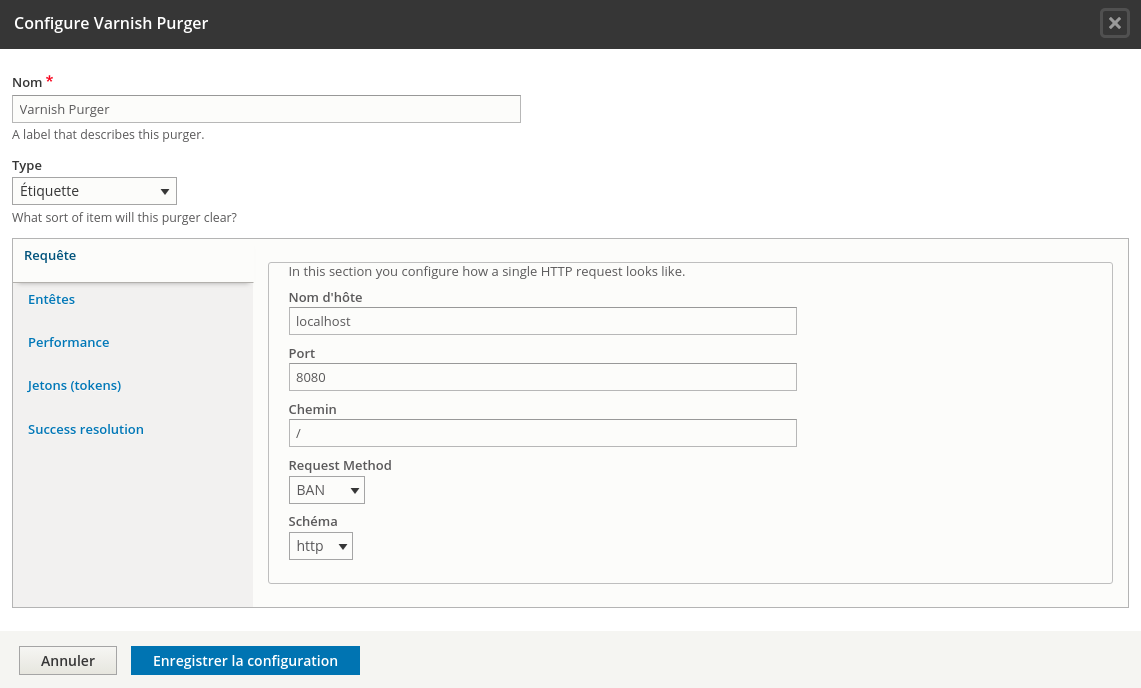Select the Port field containing 8080
Screen dimensions: 1141x688
(542, 376)
